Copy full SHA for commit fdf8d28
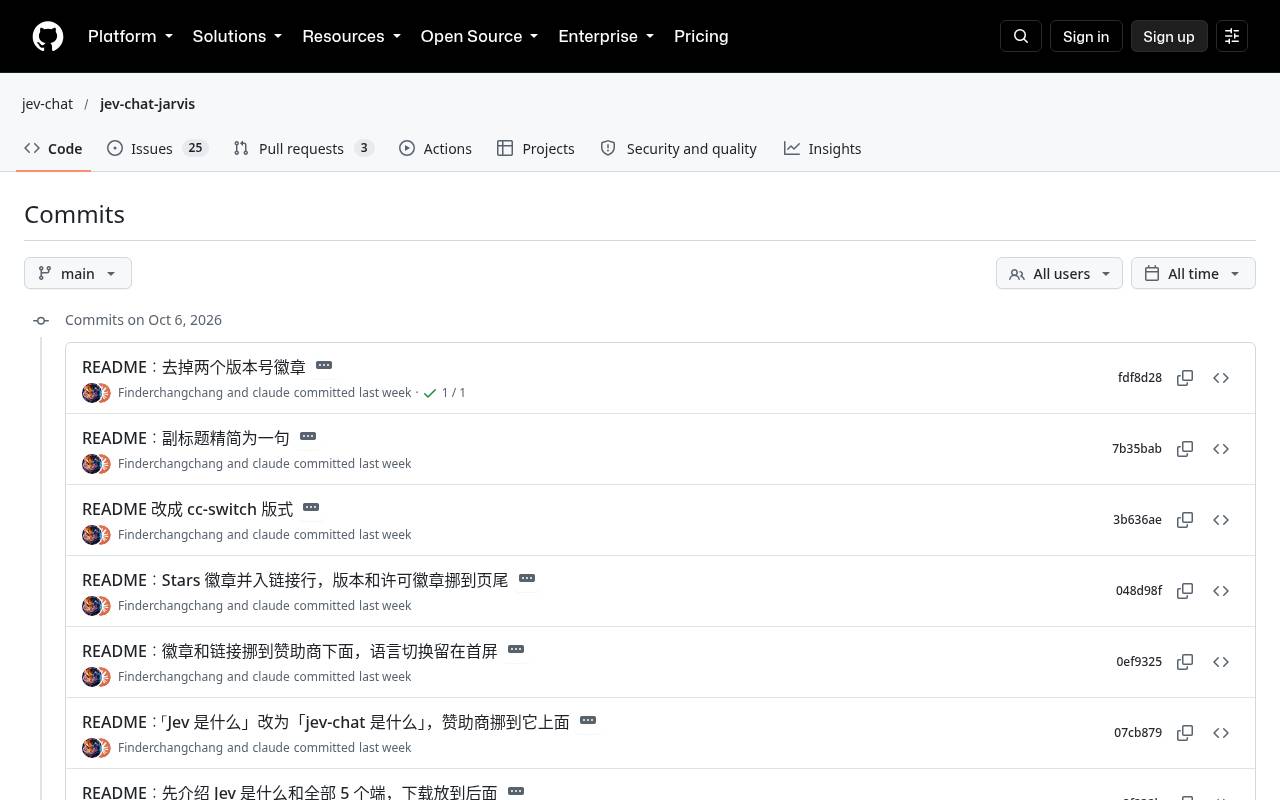 click(x=1185, y=378)
